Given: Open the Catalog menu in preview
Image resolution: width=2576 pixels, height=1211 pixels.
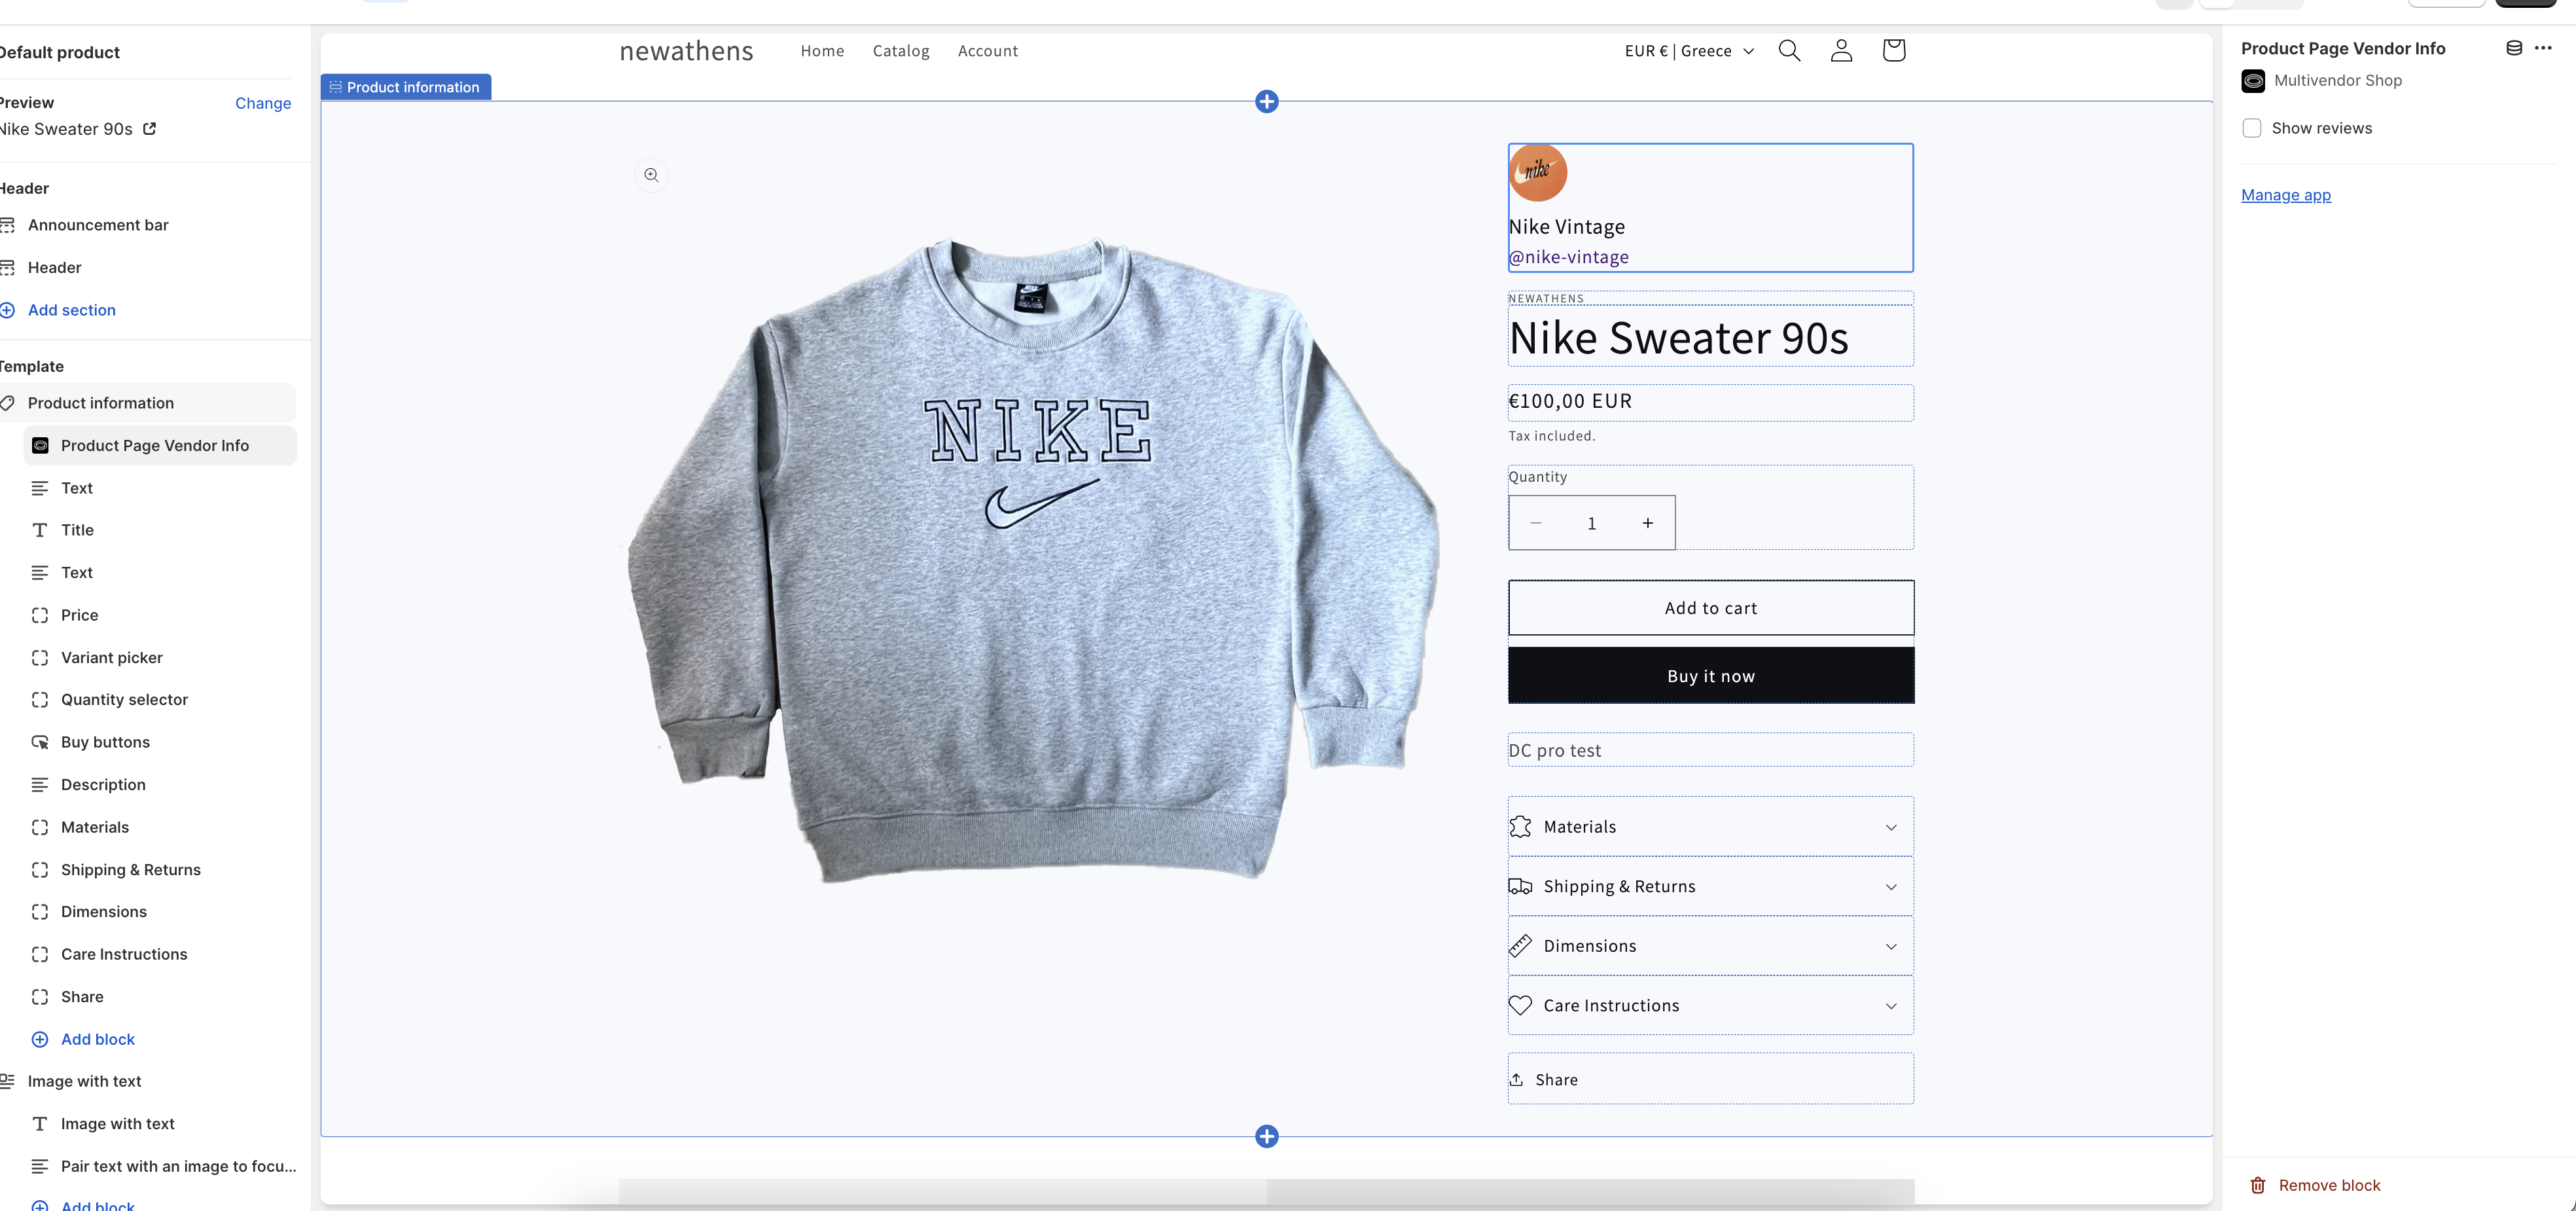Looking at the screenshot, I should [900, 50].
